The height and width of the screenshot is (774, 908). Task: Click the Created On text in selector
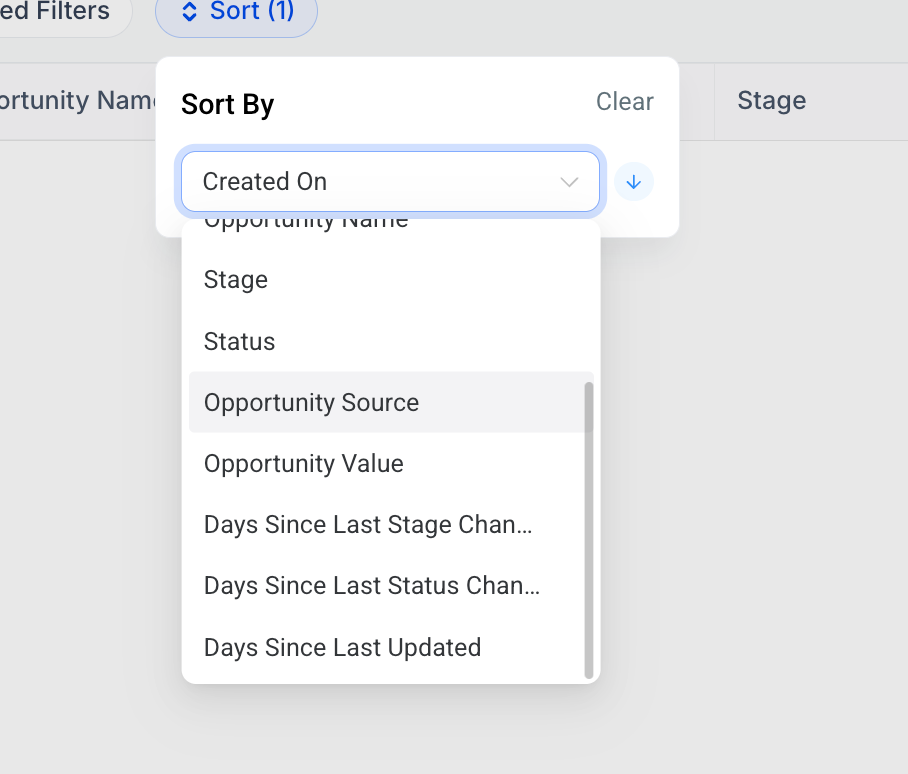pos(265,182)
